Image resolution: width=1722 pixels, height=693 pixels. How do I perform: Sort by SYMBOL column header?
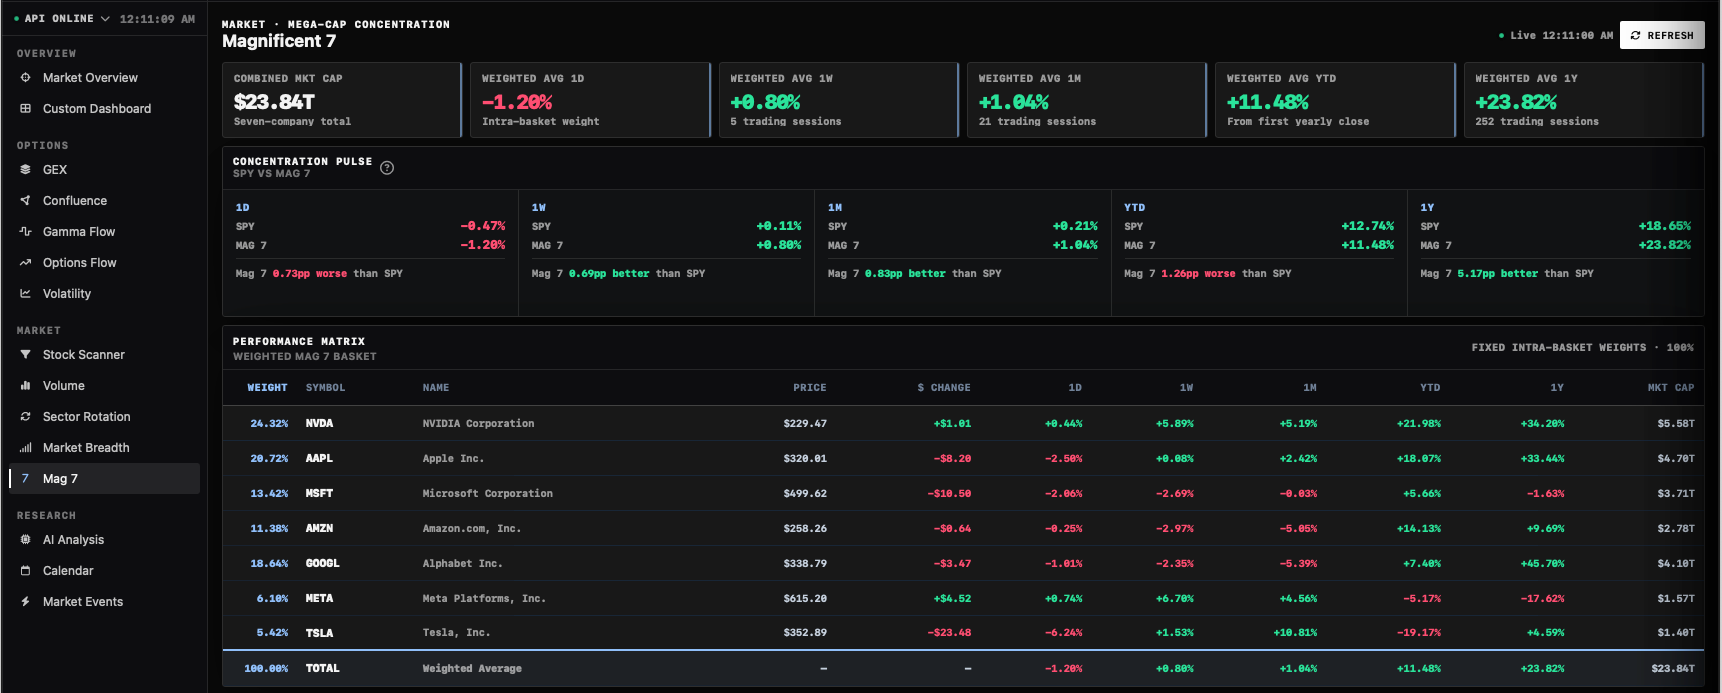pos(325,388)
